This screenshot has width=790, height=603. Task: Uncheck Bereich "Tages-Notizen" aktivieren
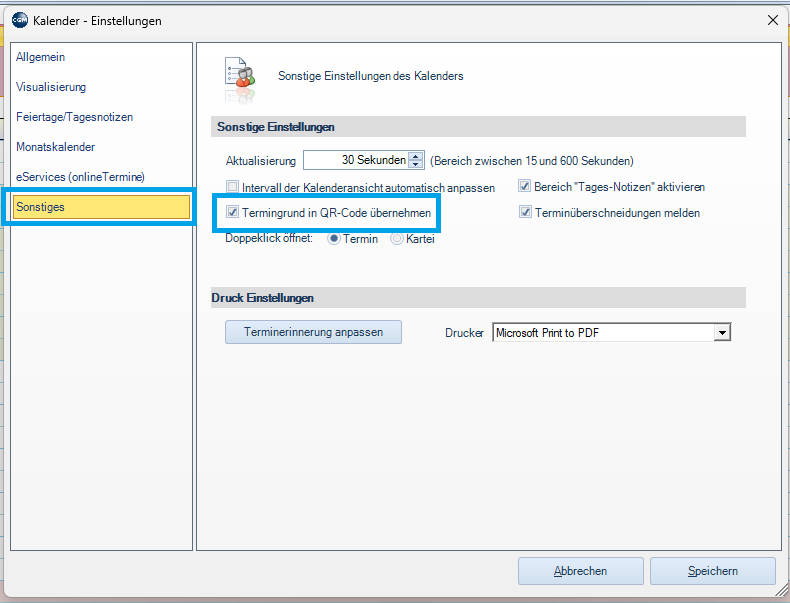[524, 187]
